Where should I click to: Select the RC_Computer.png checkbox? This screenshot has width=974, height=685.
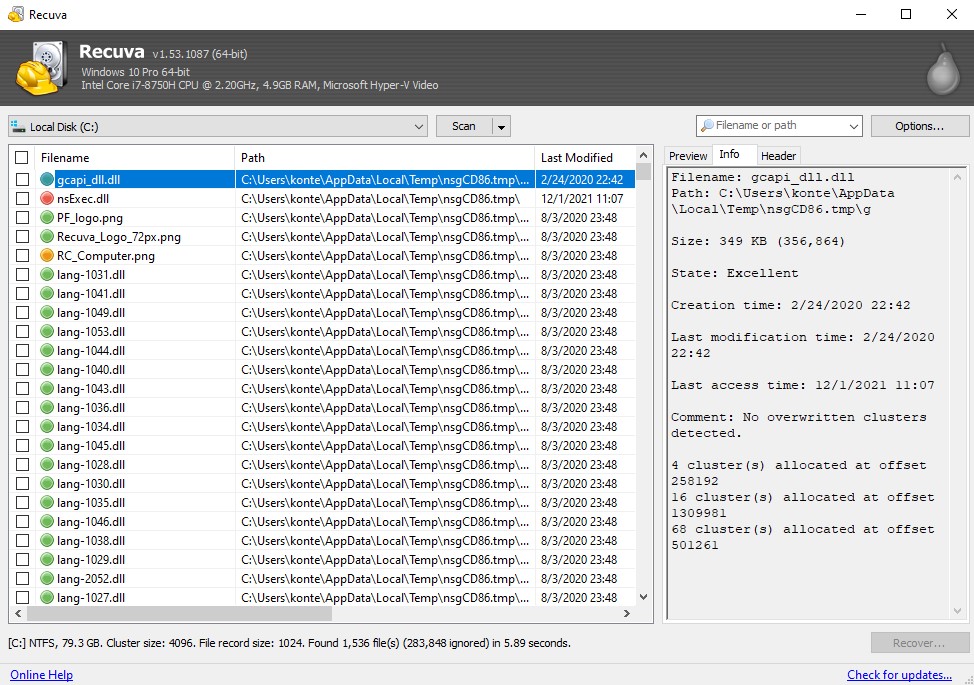(22, 255)
